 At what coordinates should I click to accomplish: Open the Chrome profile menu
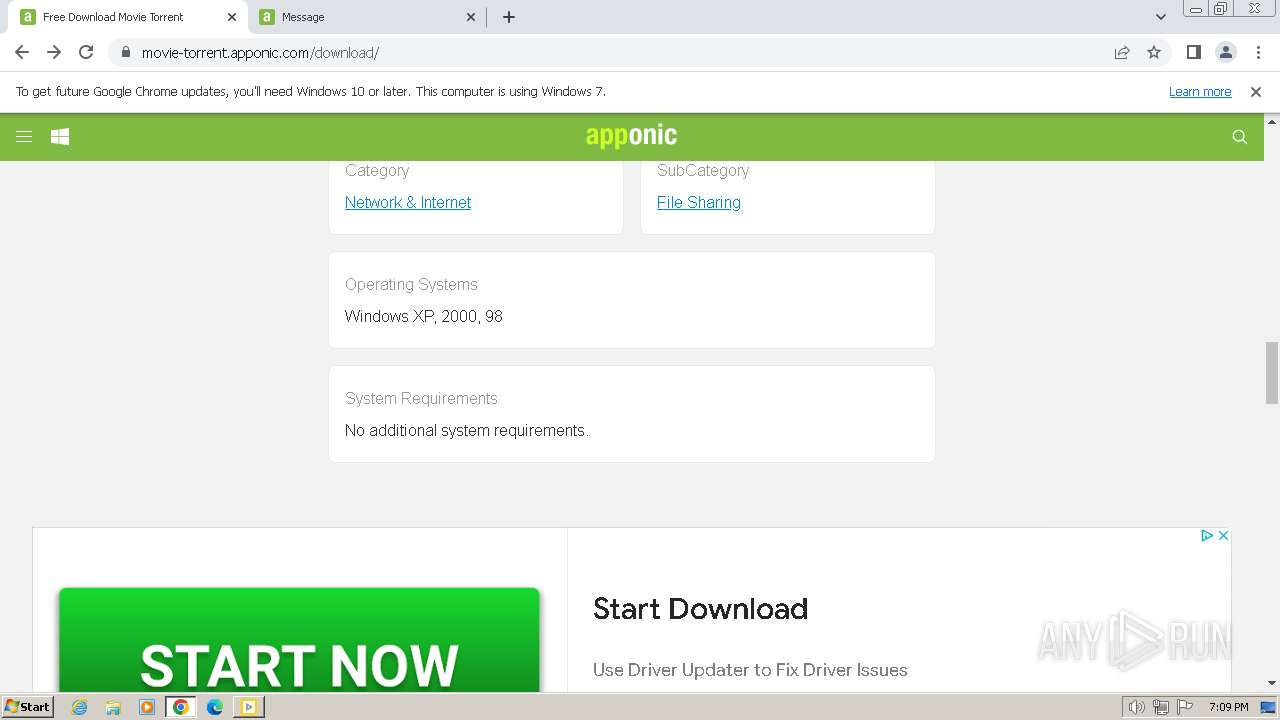(1226, 53)
